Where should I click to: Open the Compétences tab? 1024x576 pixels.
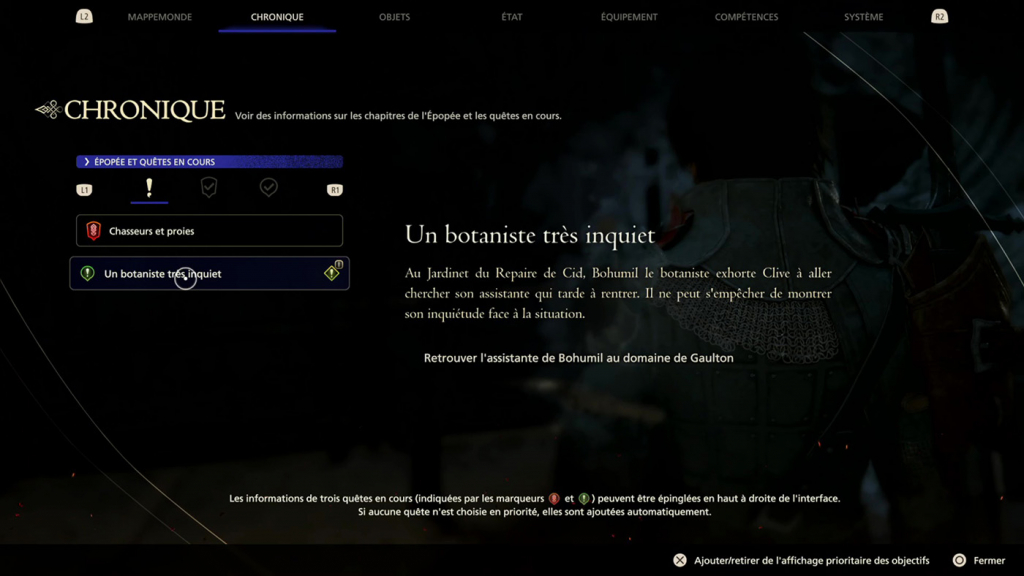746,17
